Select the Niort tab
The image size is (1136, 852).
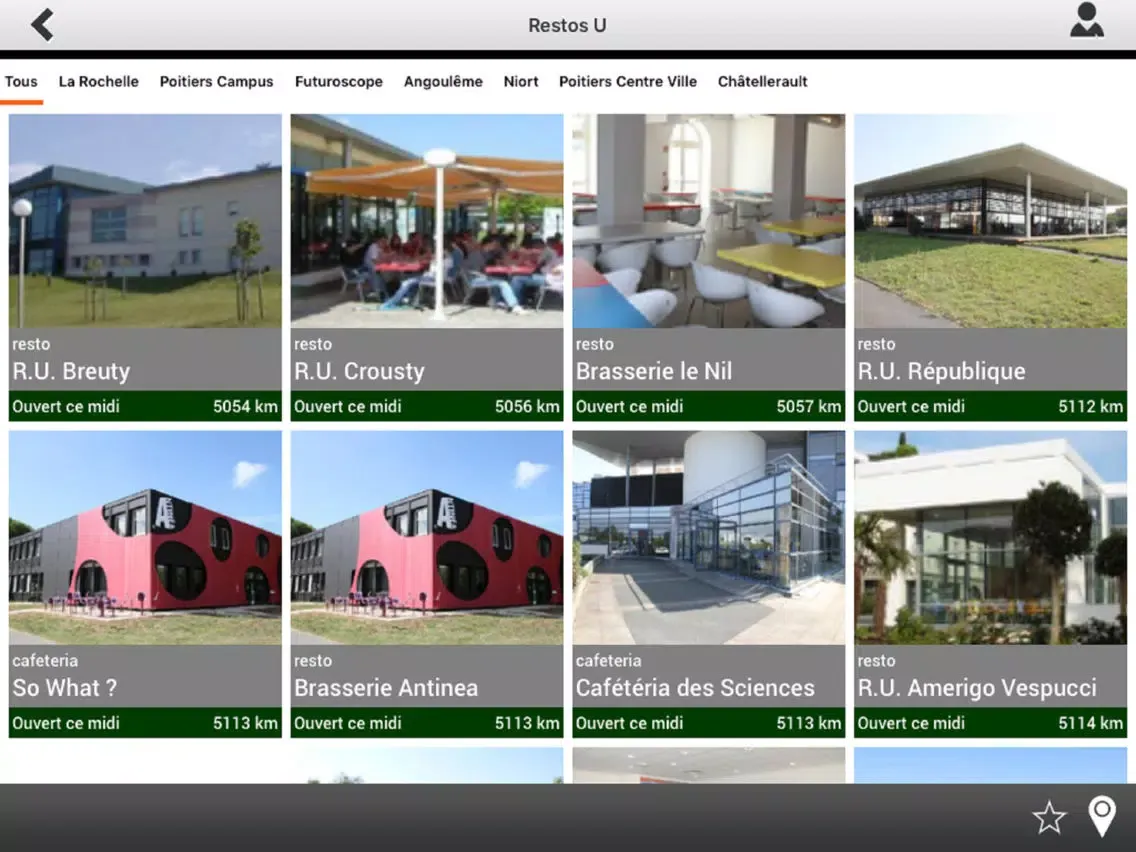[x=521, y=81]
